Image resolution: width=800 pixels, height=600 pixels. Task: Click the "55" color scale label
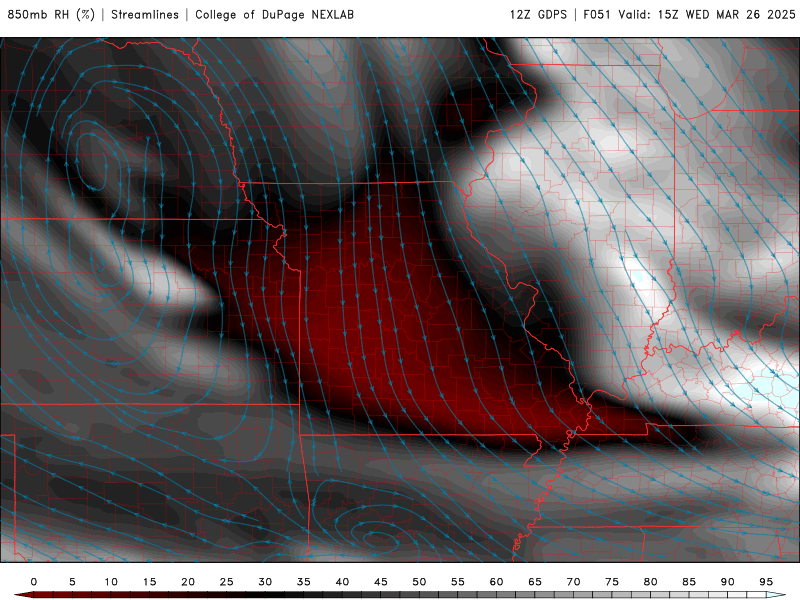458,582
